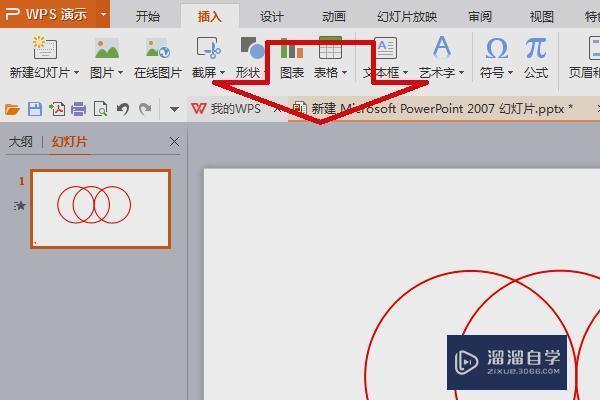The image size is (600, 400).
Task: Click the Export to PDF icon
Action: coord(57,109)
